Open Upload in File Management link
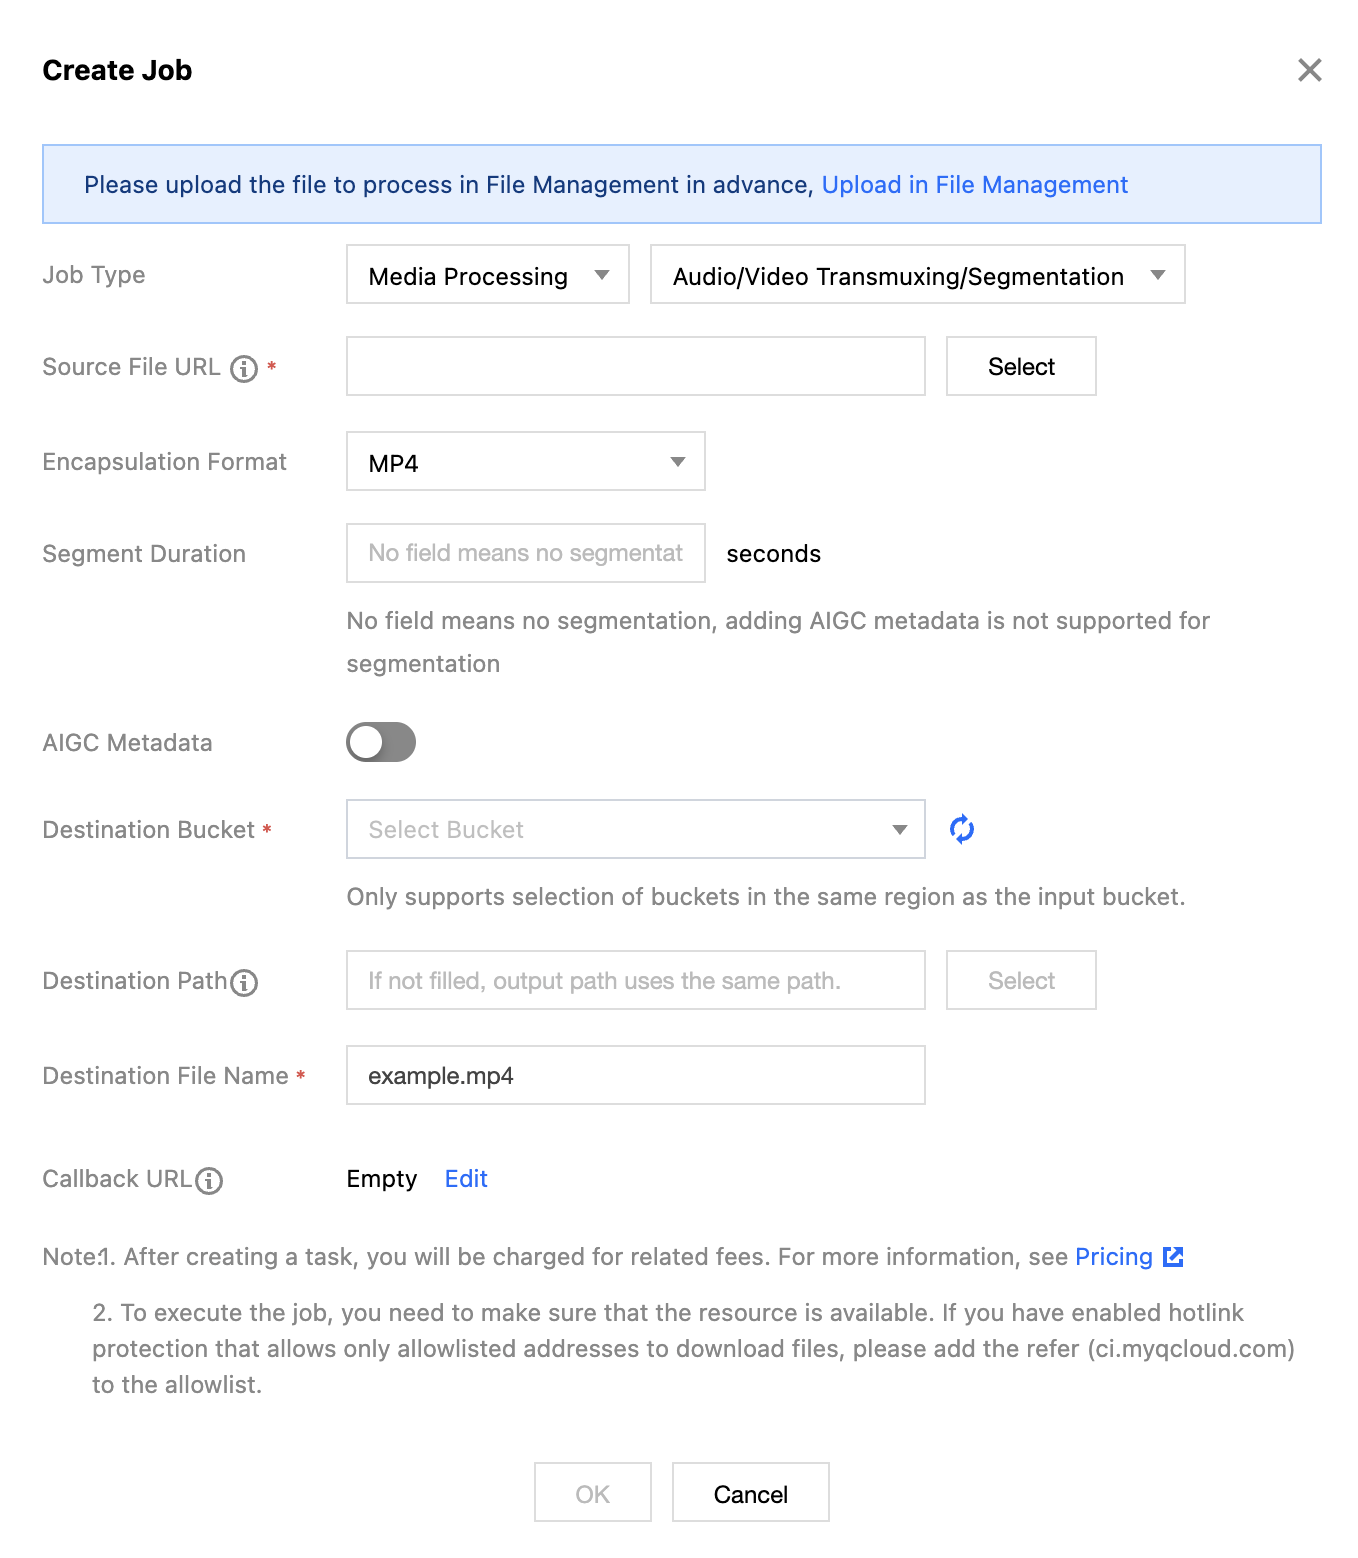 [974, 185]
